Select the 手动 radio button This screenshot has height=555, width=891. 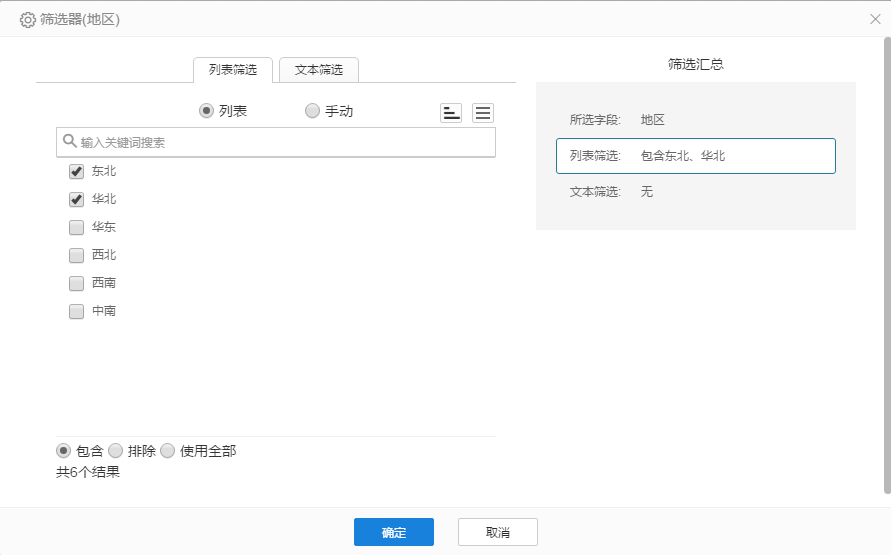pyautogui.click(x=313, y=111)
